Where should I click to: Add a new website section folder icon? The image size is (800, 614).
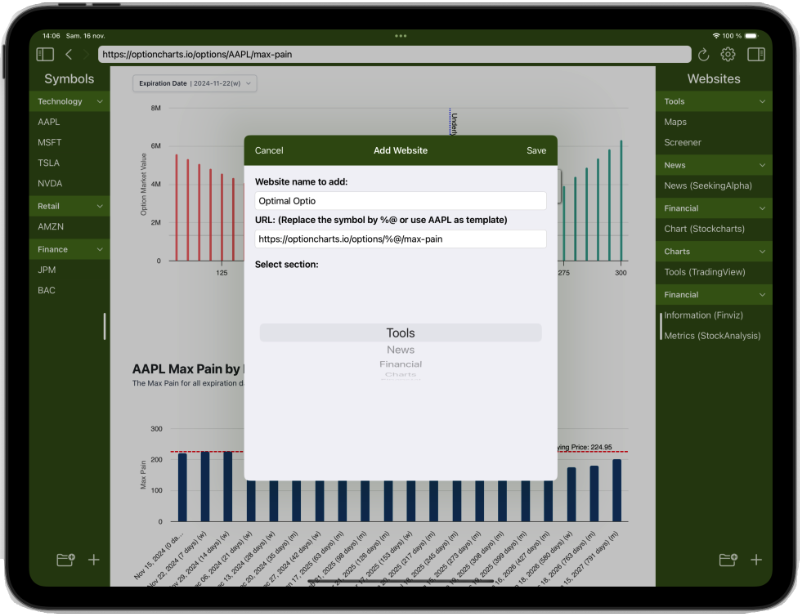pos(728,560)
